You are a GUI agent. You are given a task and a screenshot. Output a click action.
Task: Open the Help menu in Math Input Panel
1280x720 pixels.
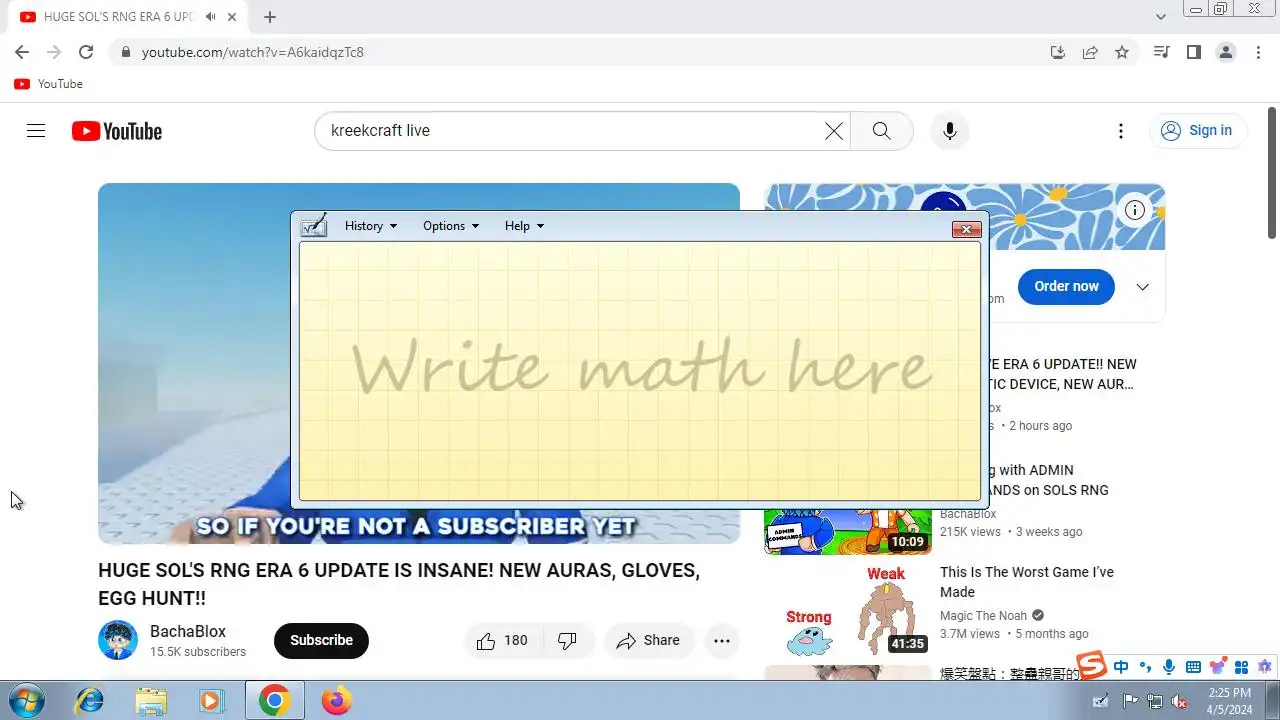coord(524,226)
